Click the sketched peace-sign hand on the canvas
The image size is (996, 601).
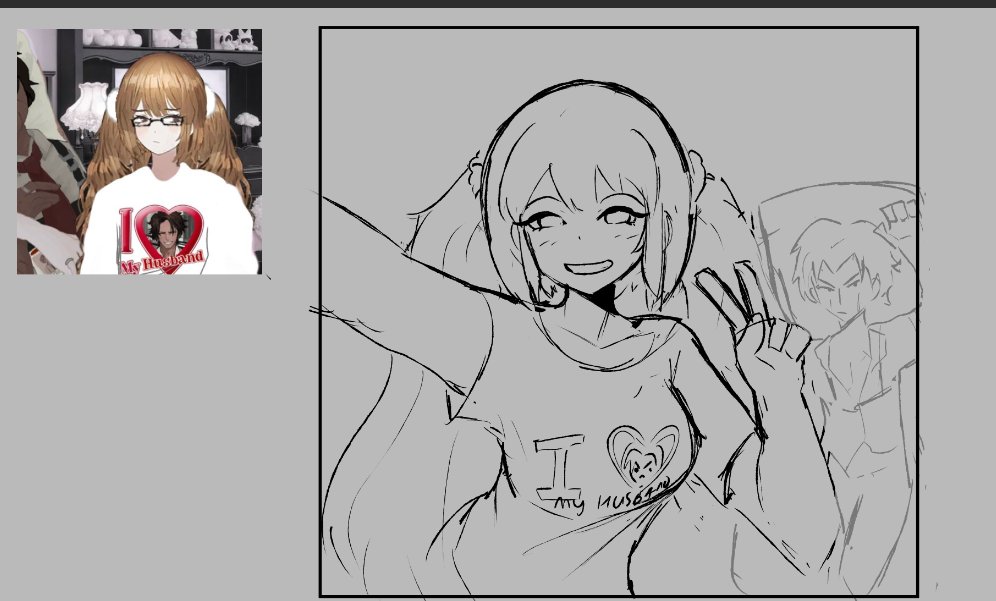[753, 324]
